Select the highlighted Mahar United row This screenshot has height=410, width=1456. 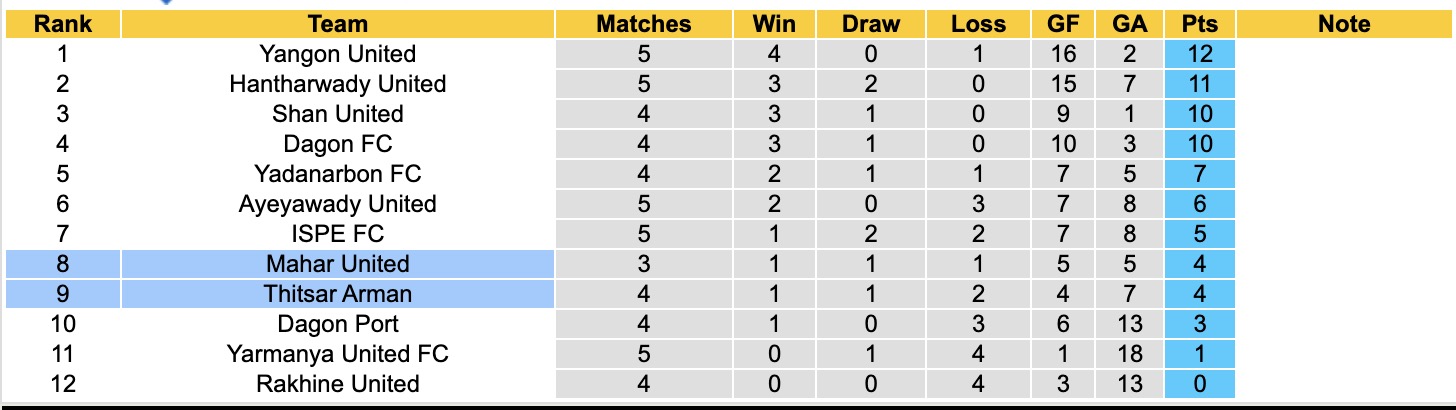(337, 264)
